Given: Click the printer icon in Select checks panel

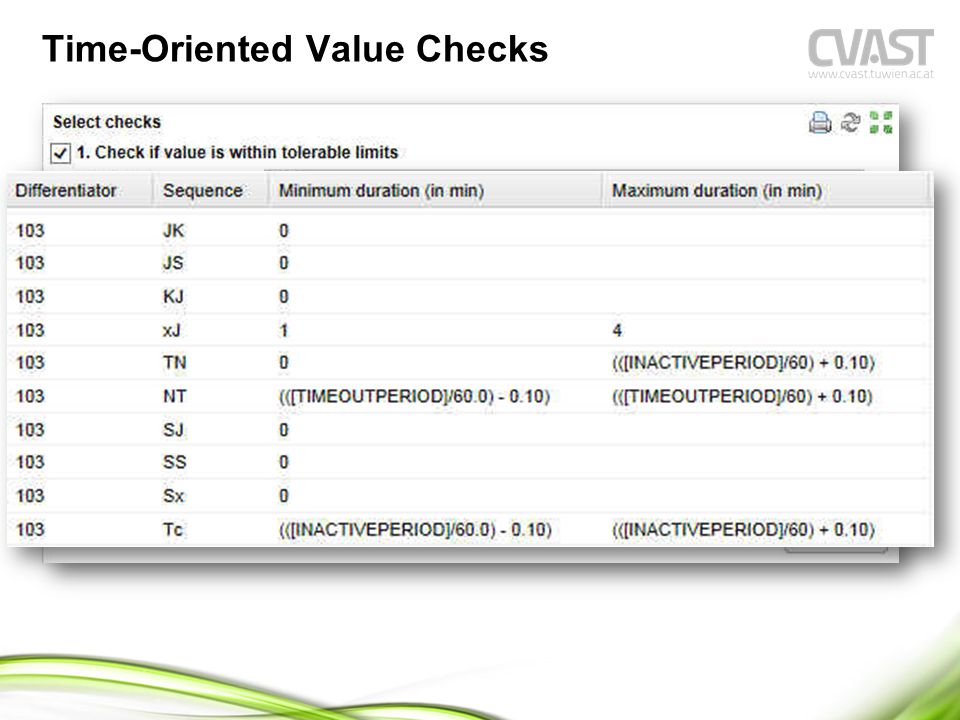Looking at the screenshot, I should pos(820,122).
